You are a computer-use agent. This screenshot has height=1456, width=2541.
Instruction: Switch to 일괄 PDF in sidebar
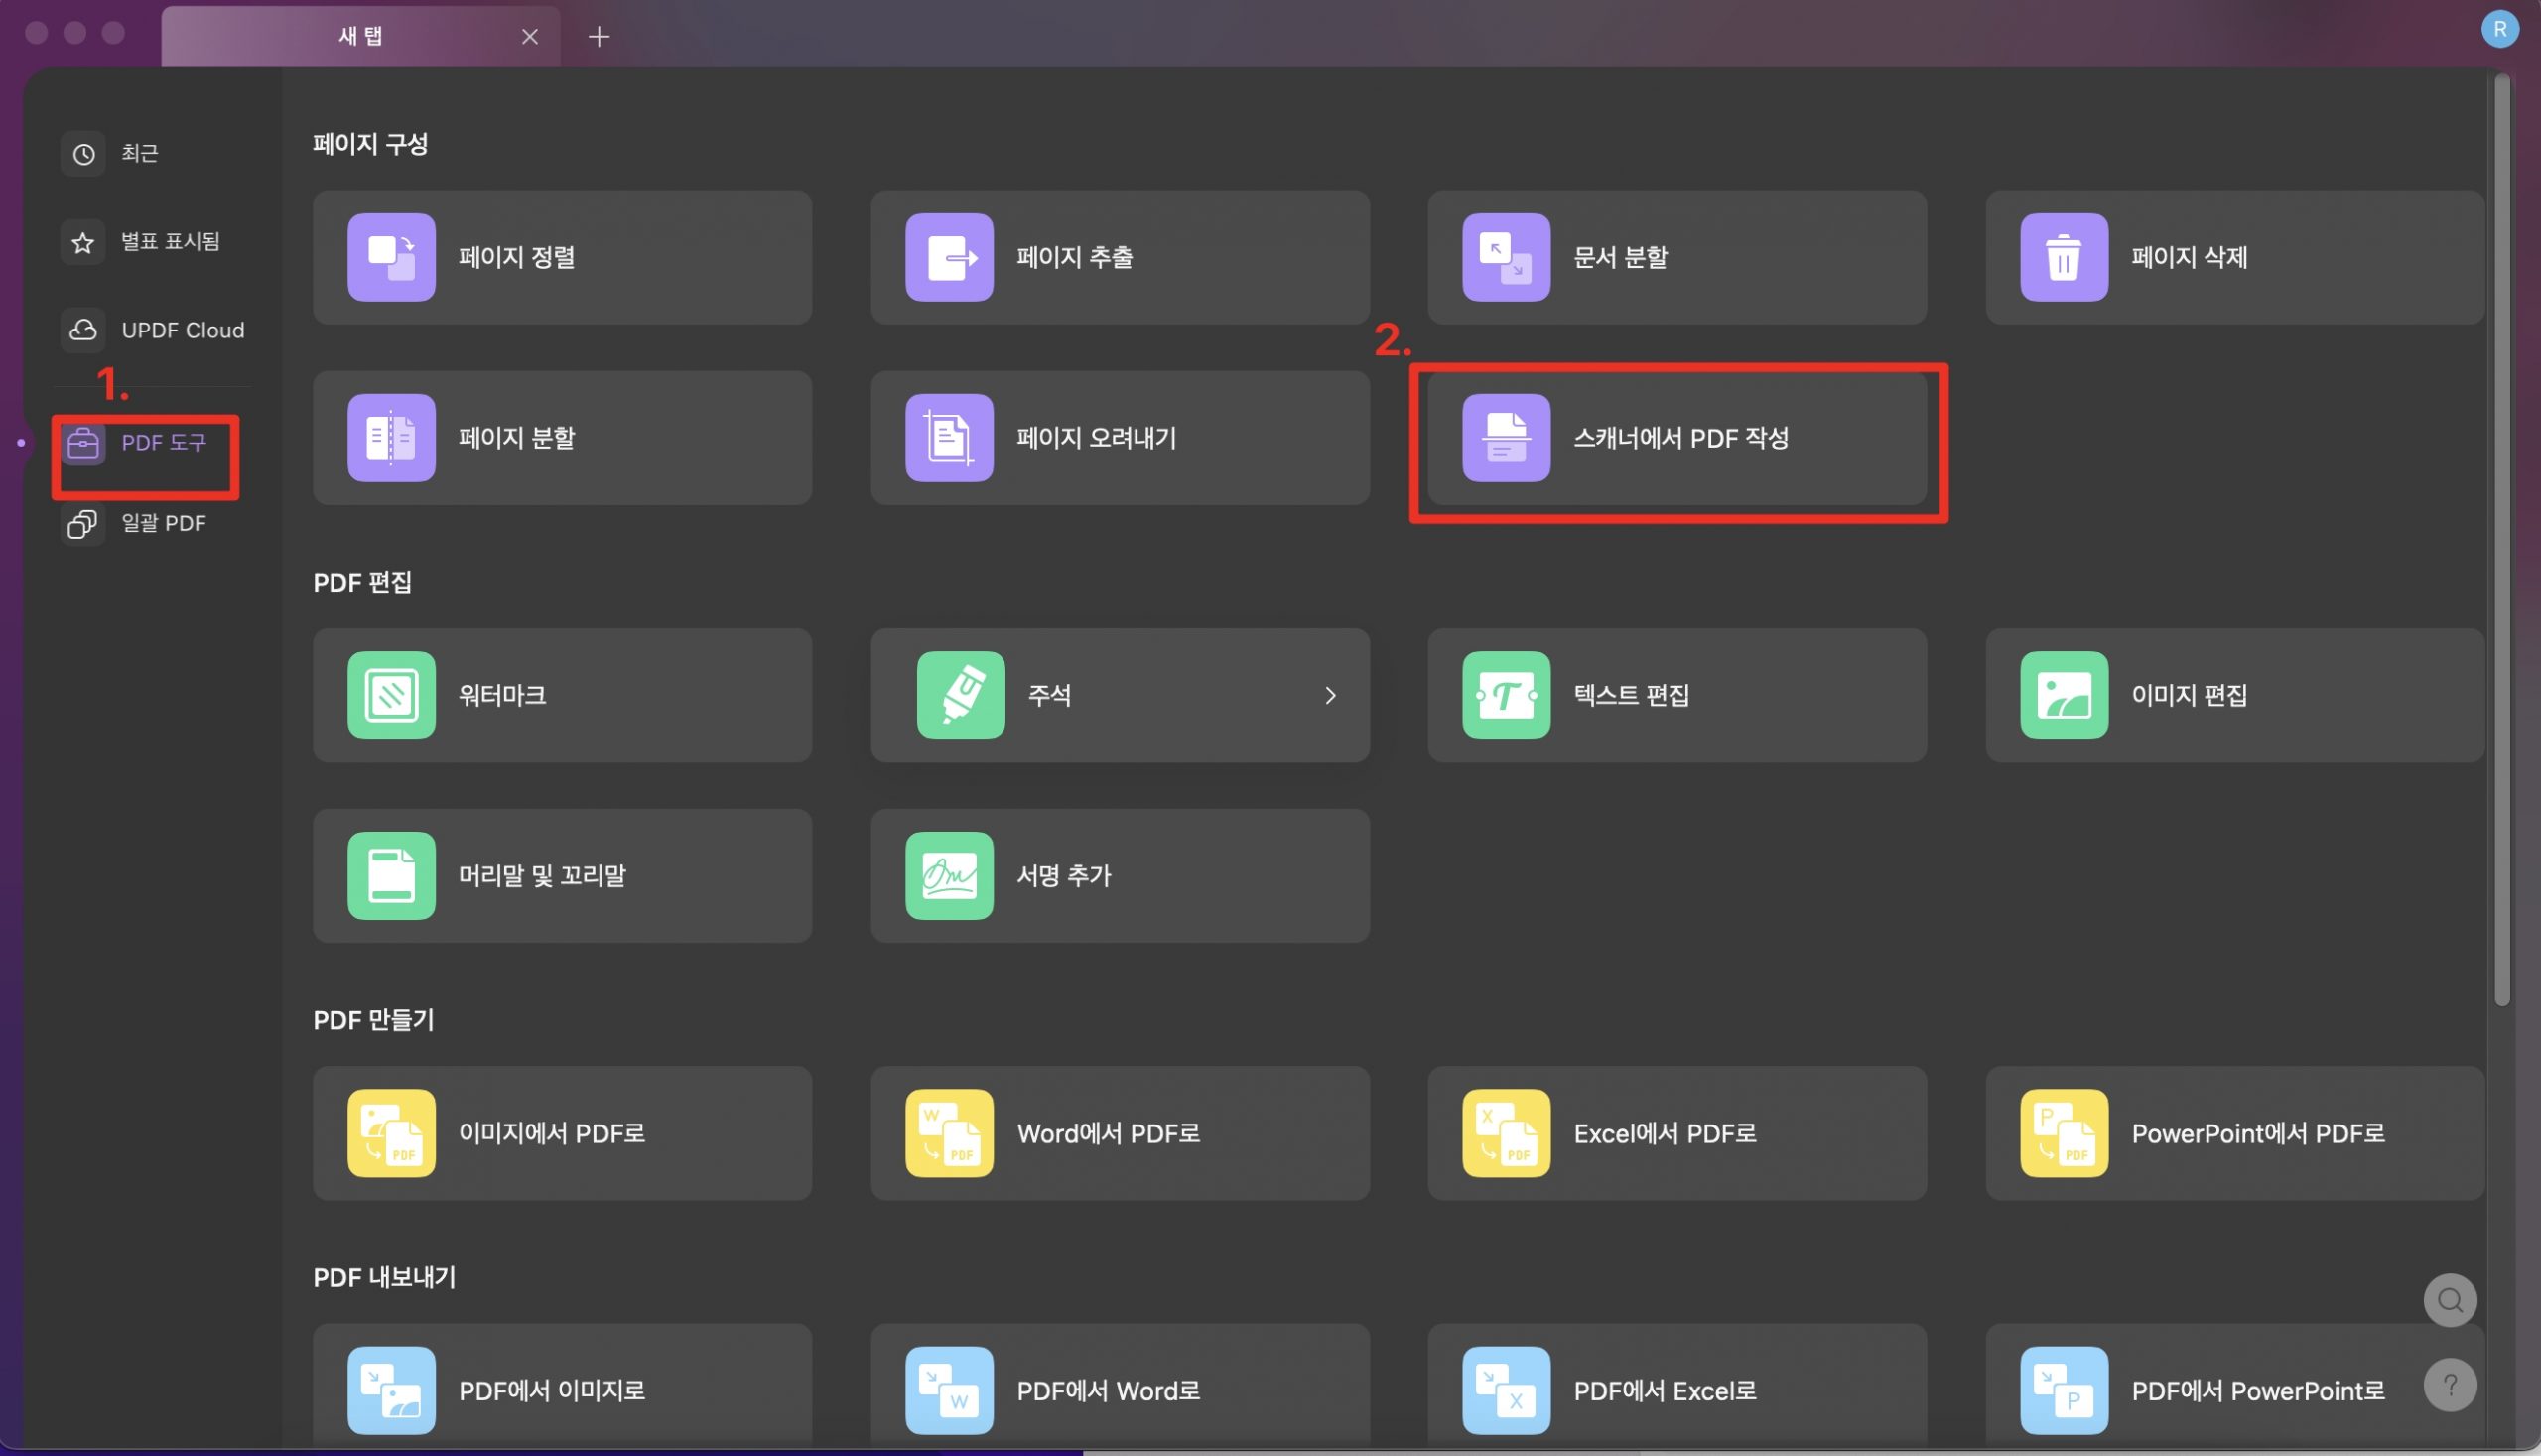[150, 524]
